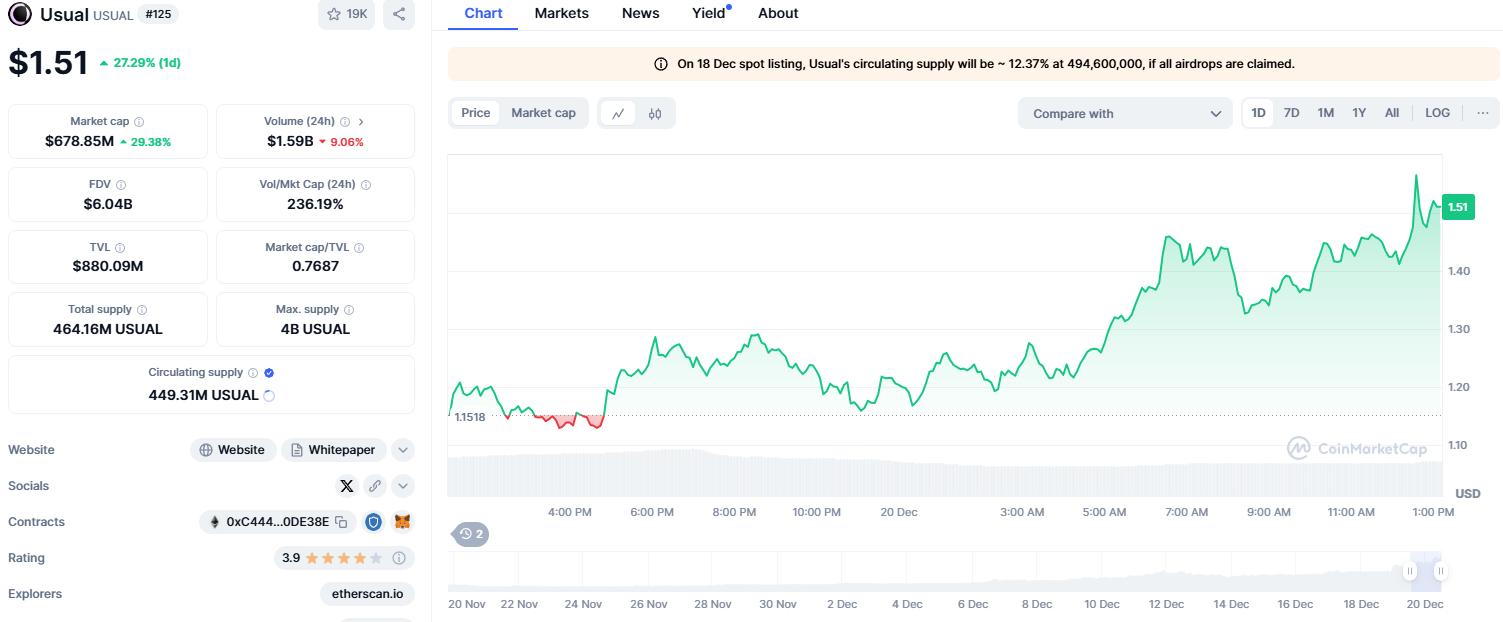Select the Market cap chart toggle
1503x622 pixels.
[x=544, y=113]
